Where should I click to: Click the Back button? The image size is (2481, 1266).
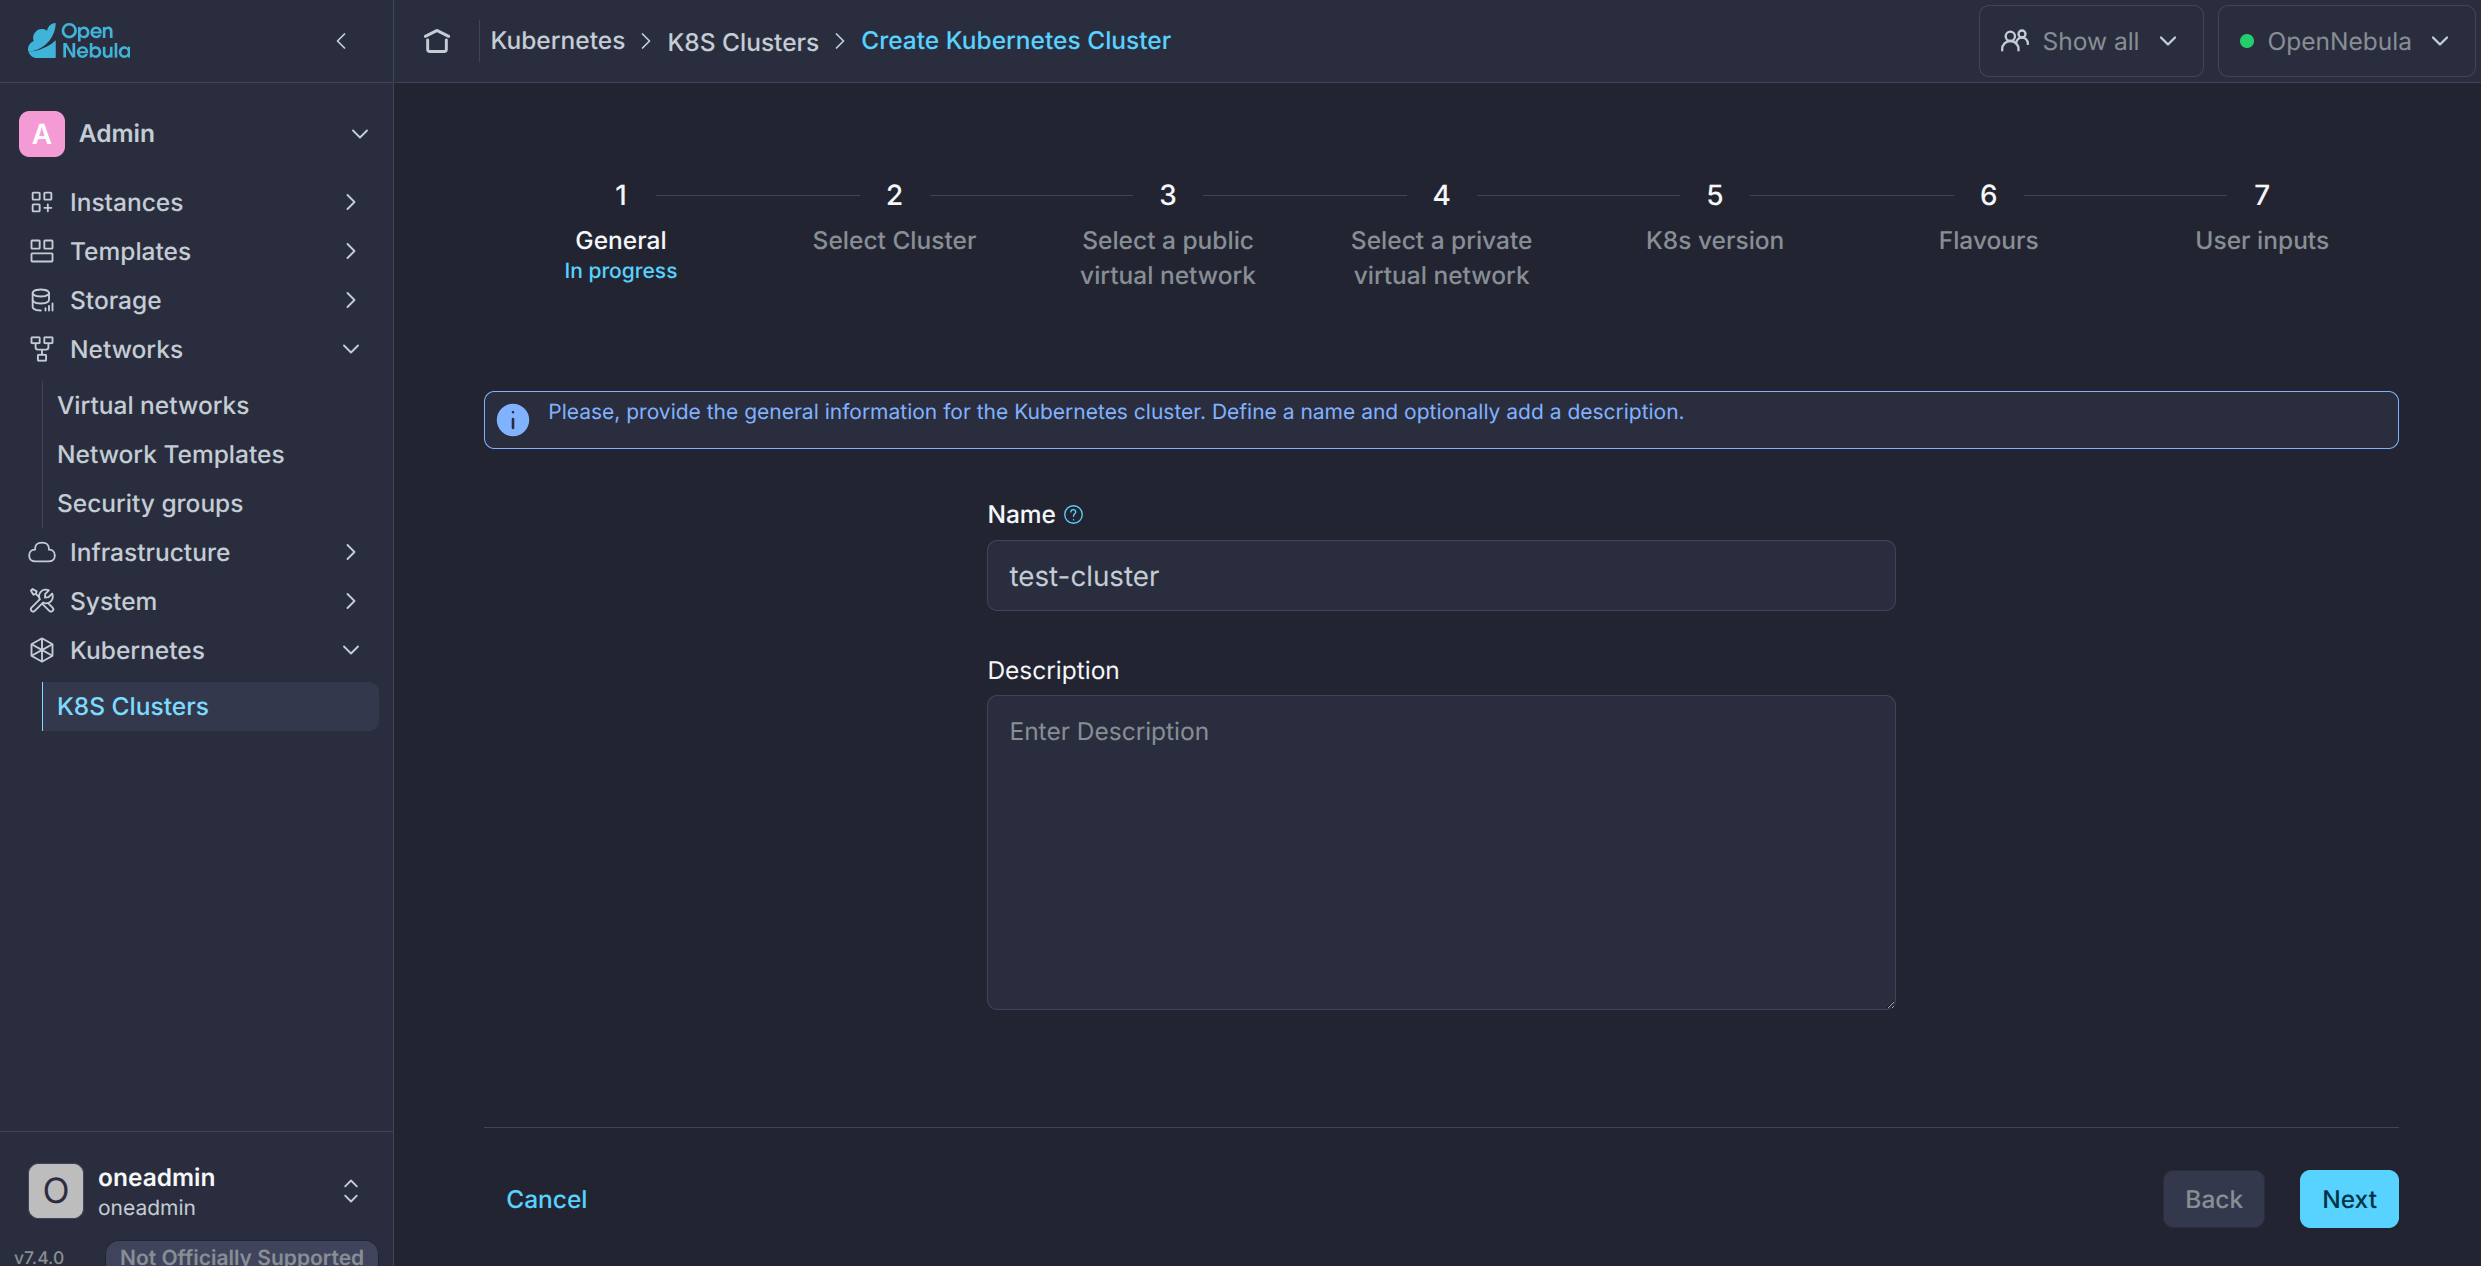(2213, 1199)
